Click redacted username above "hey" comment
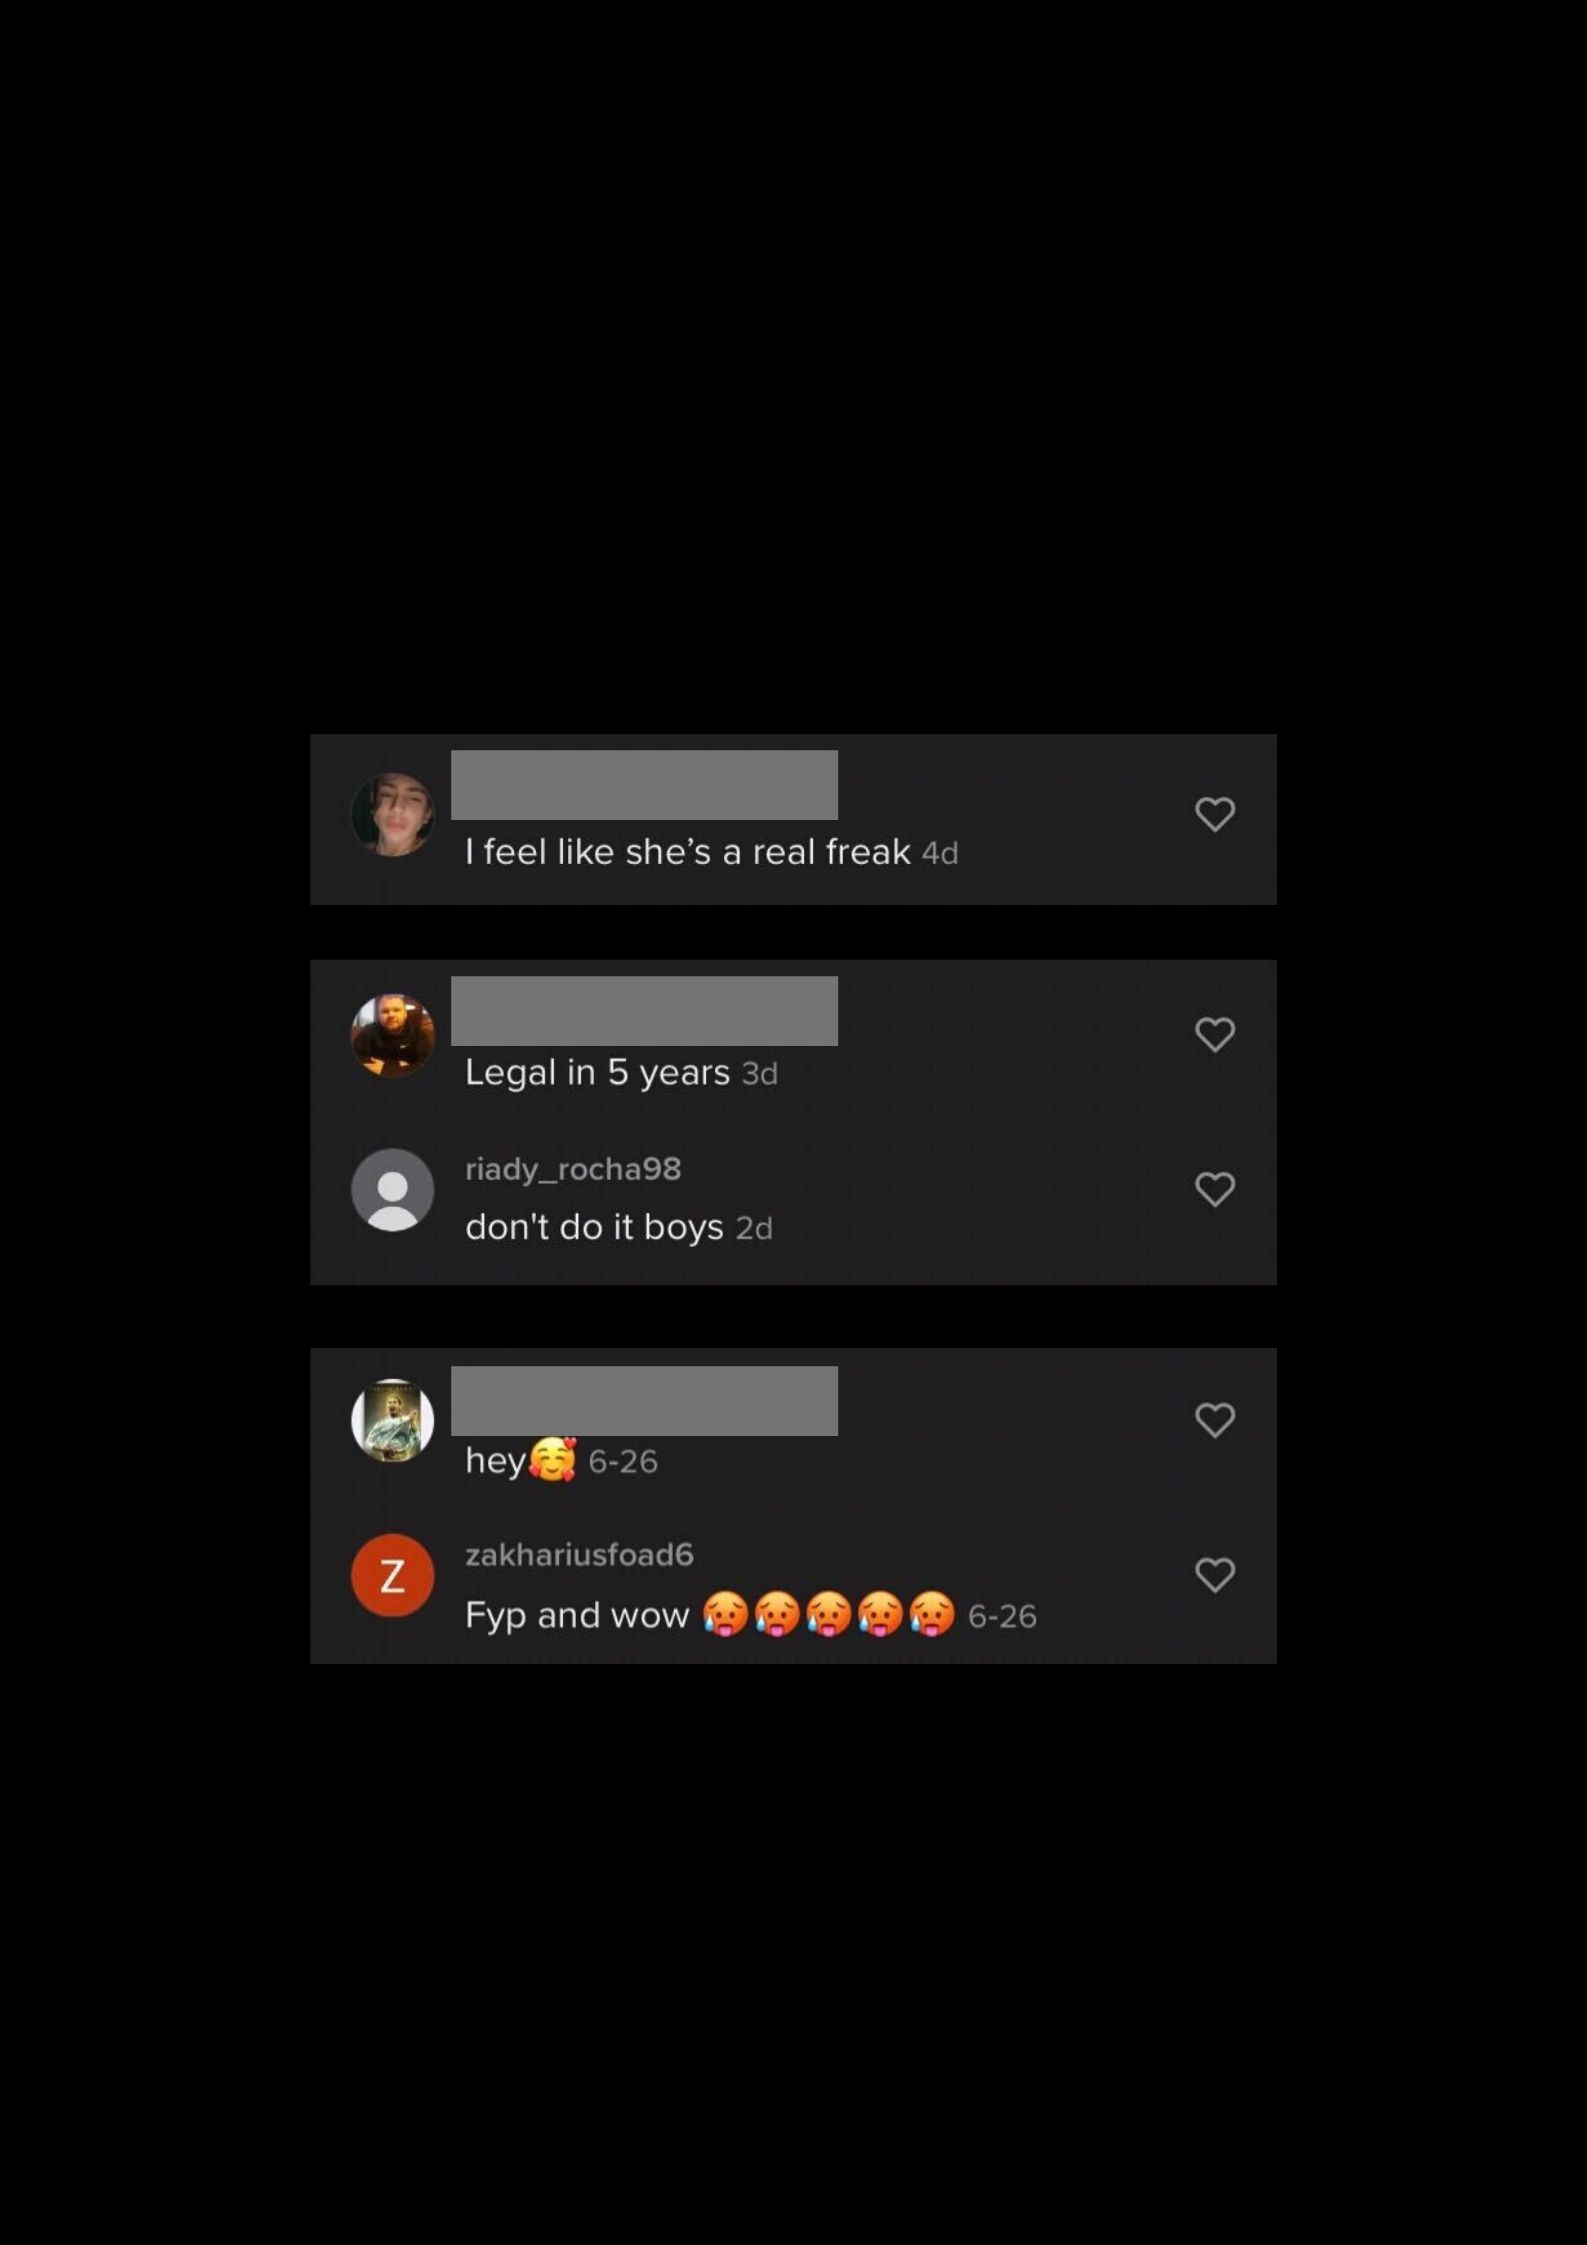This screenshot has height=2245, width=1587. click(x=644, y=1401)
